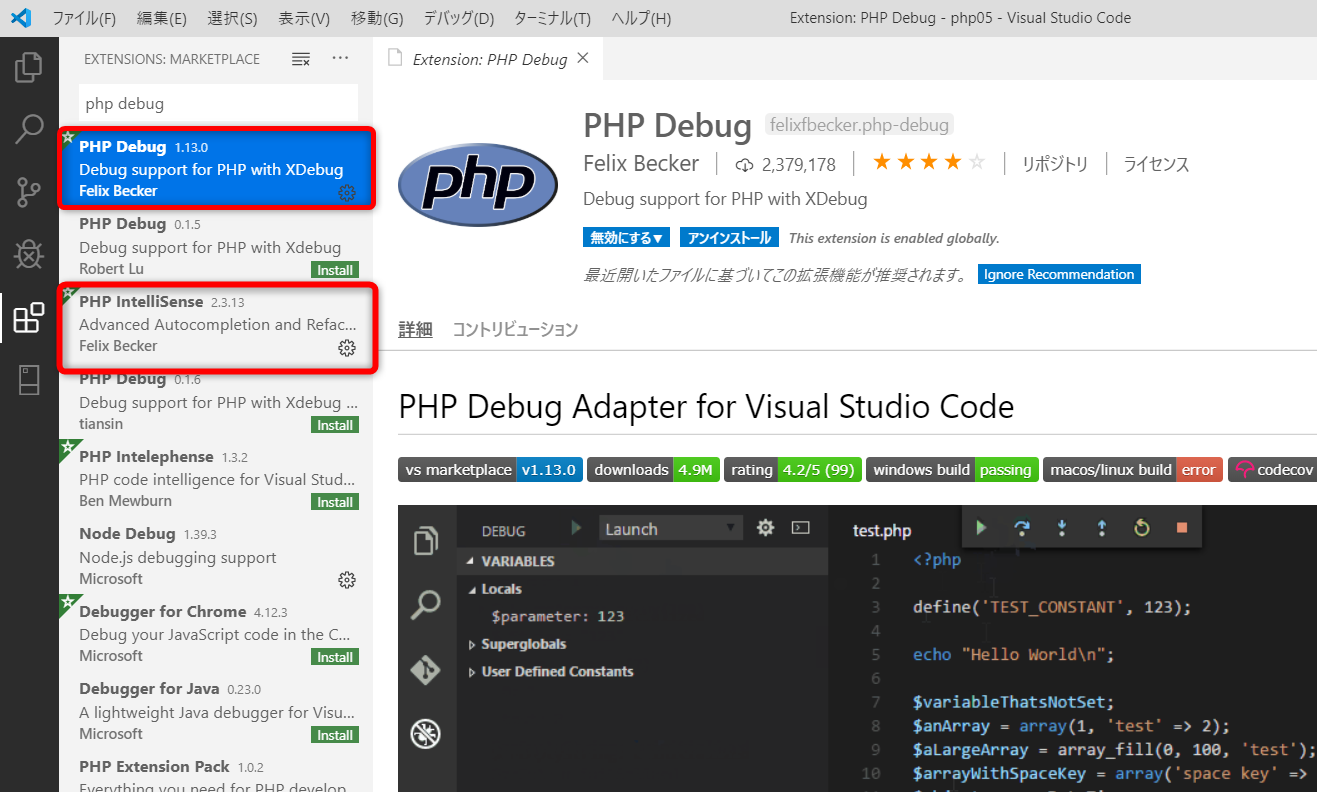Switch to the コントリビューション tab
The image size is (1317, 792).
click(515, 329)
